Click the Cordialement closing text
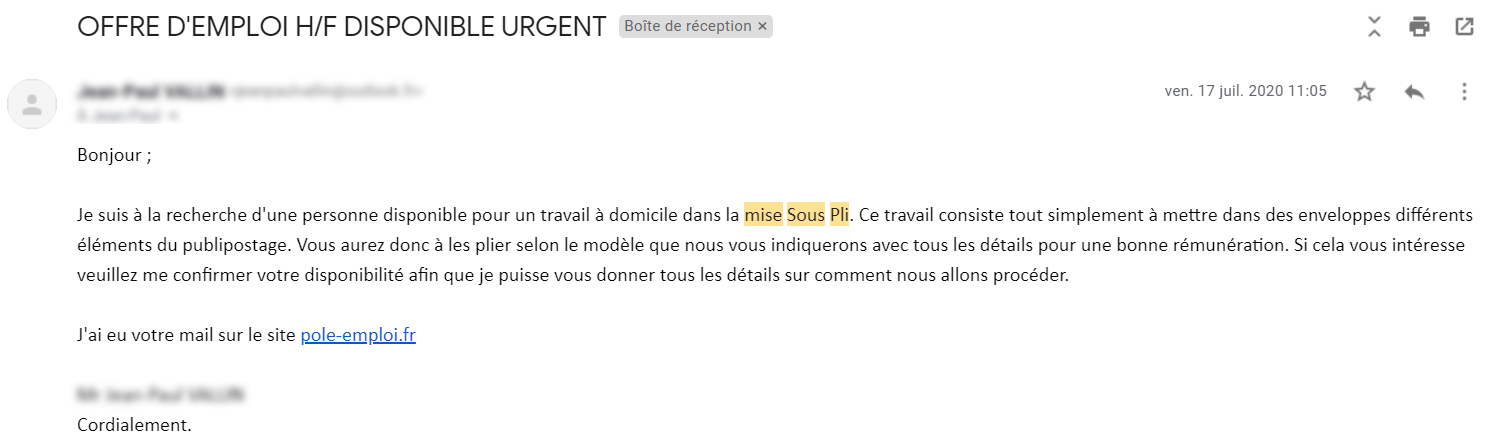1490x438 pixels. [134, 425]
